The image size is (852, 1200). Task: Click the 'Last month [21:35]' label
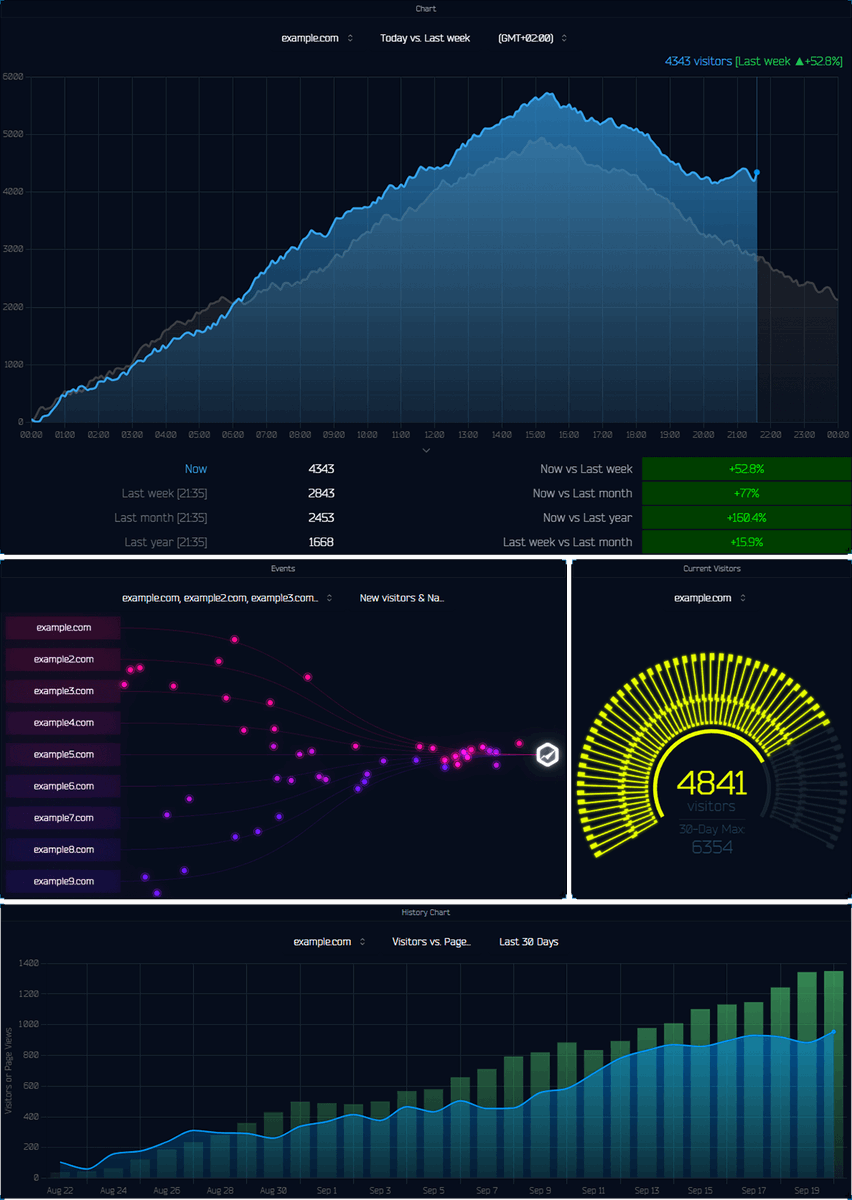pyautogui.click(x=161, y=518)
